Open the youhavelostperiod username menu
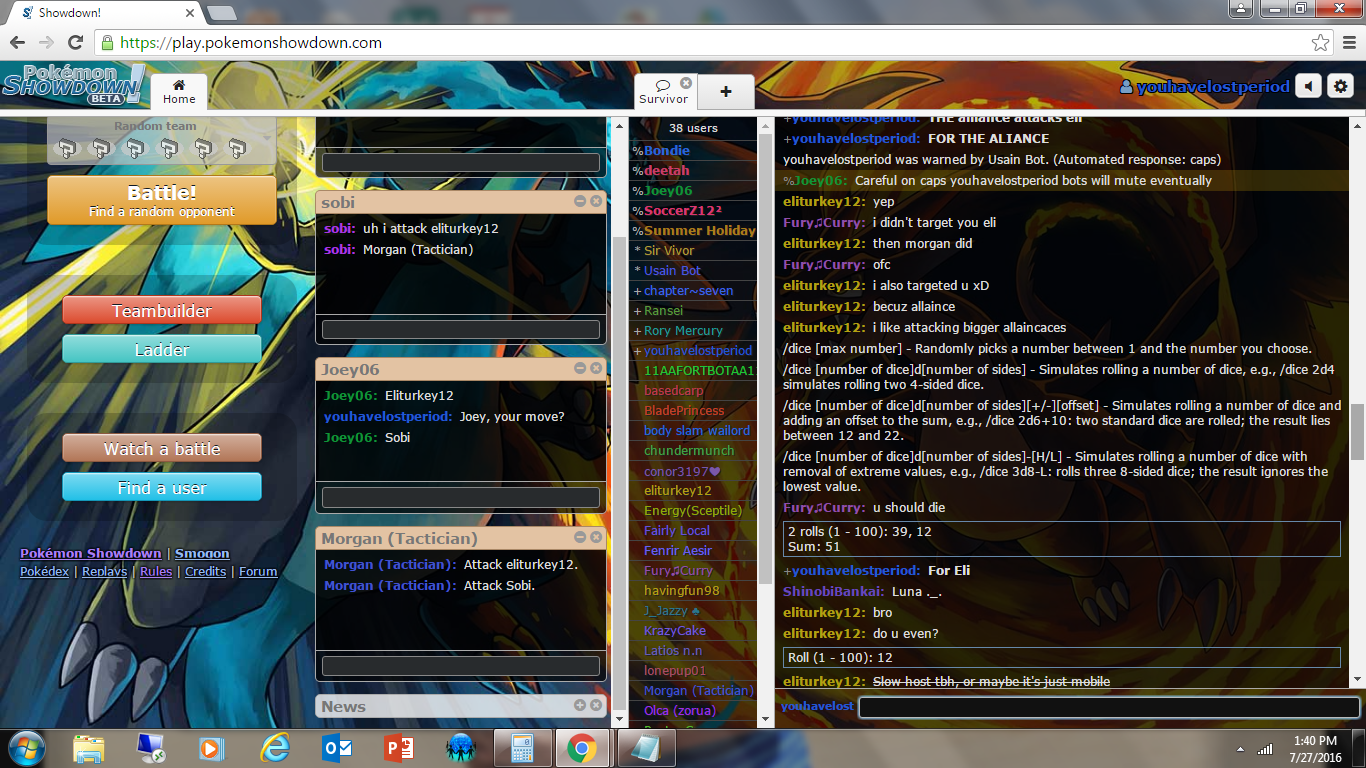The image size is (1366, 768). pyautogui.click(x=1205, y=87)
